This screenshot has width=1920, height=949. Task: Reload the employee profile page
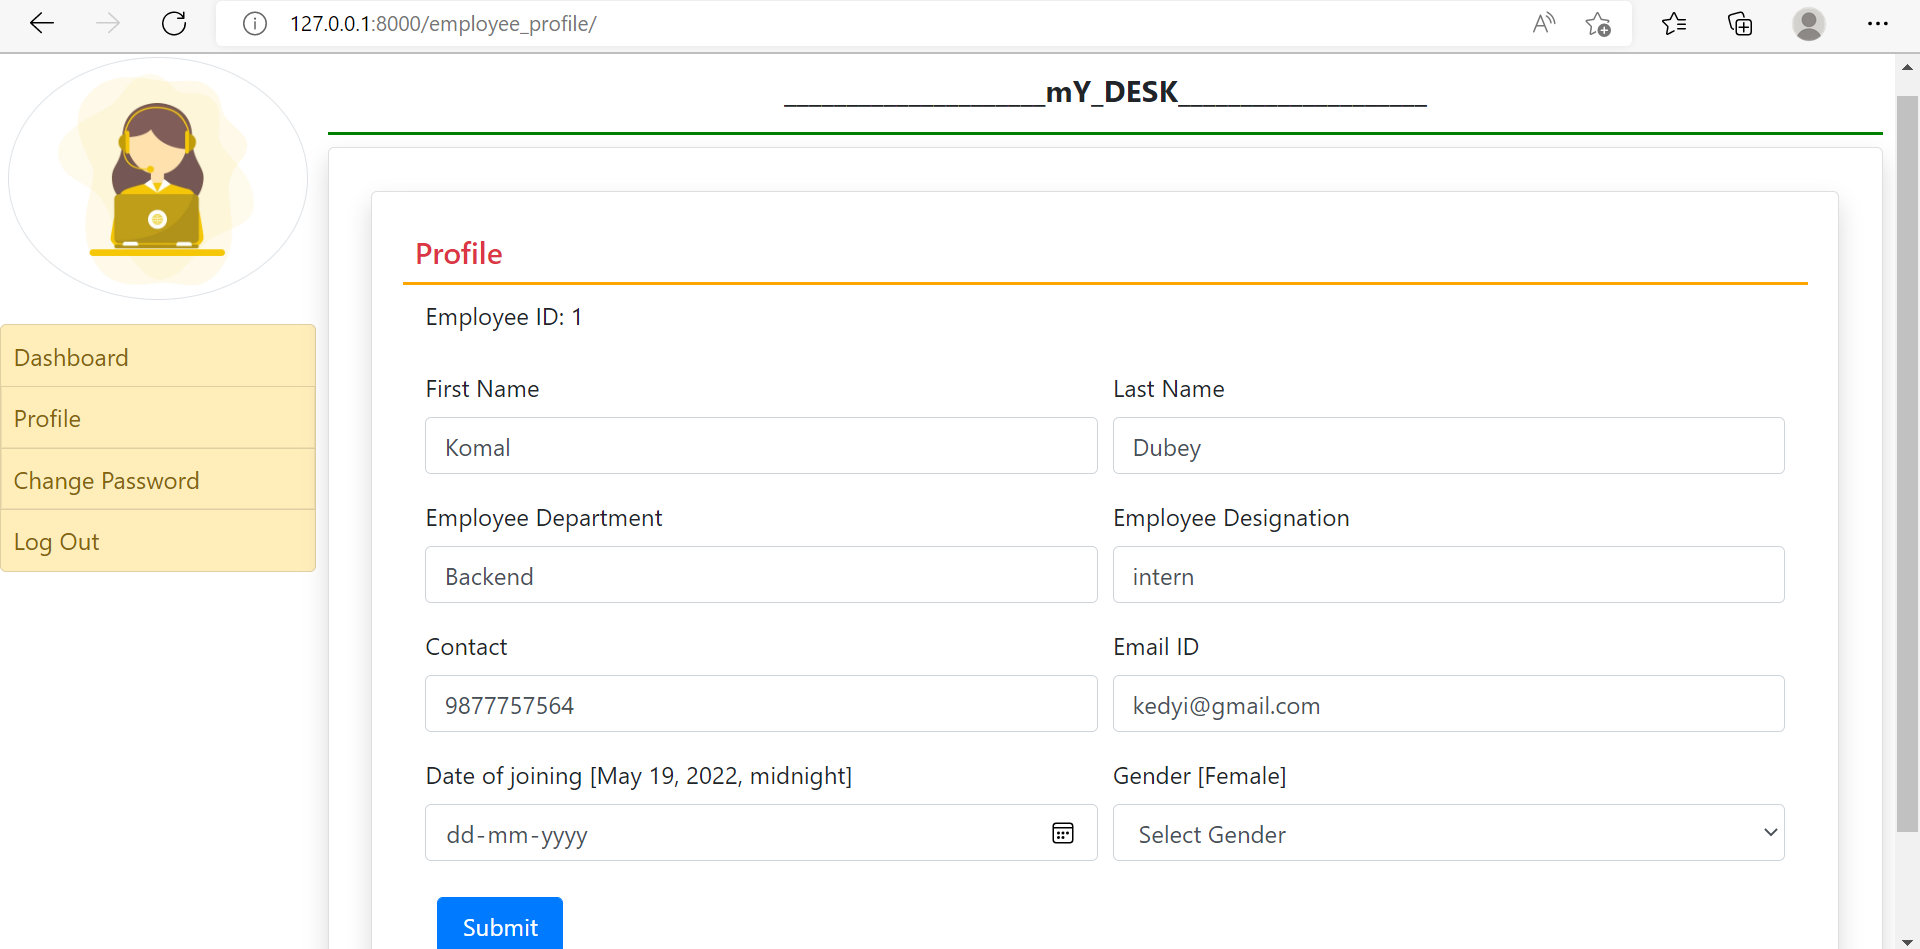(x=174, y=24)
